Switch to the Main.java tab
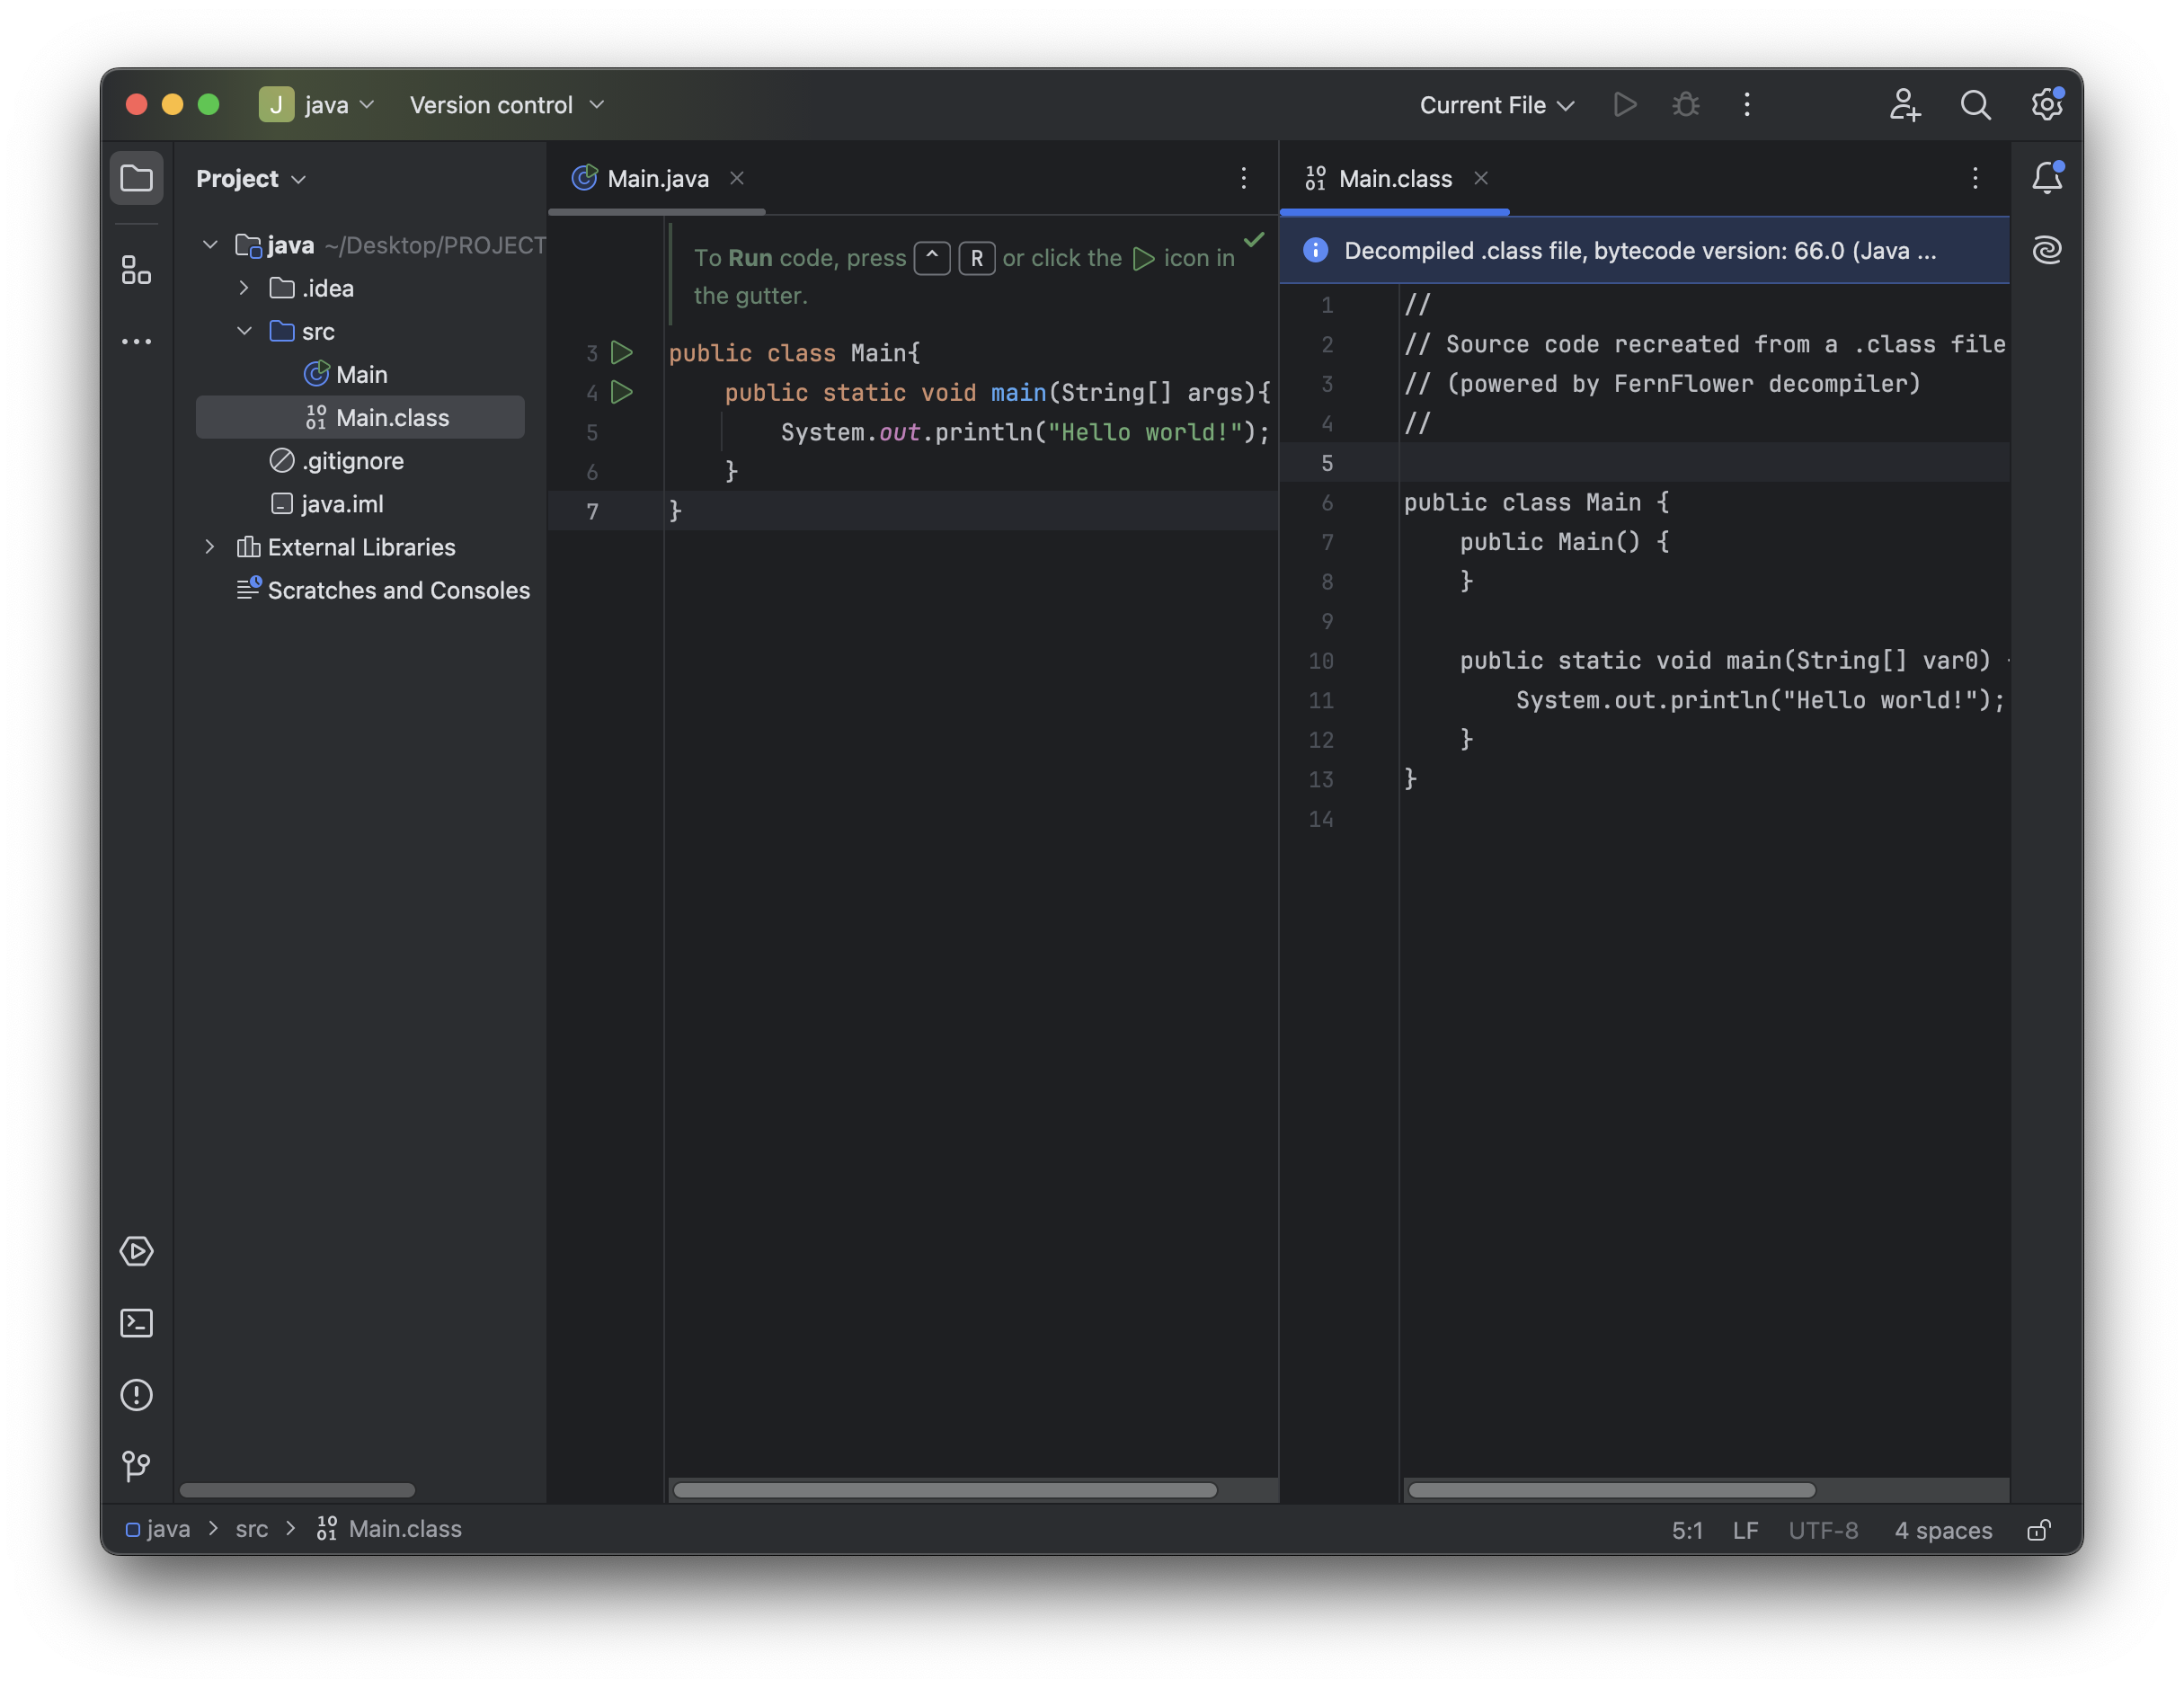The image size is (2184, 1688). click(x=657, y=179)
